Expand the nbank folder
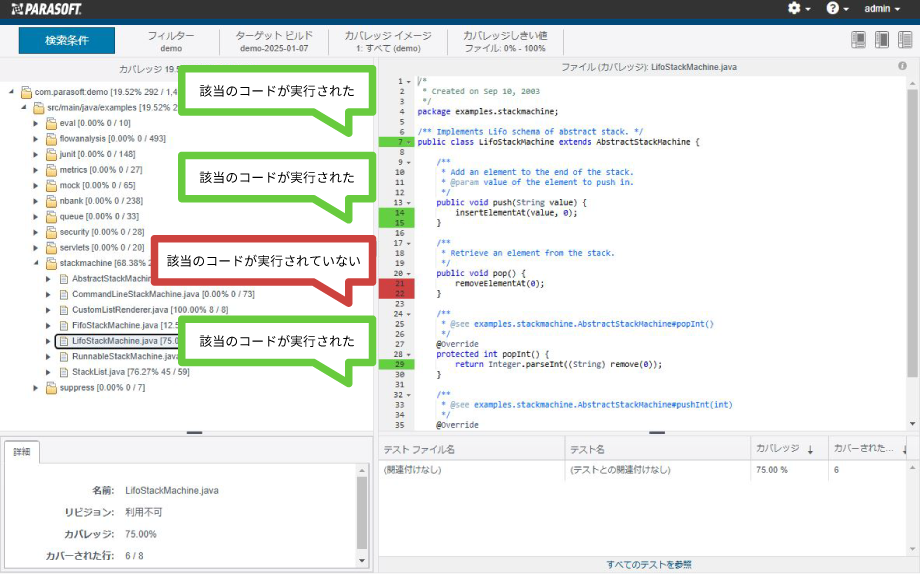This screenshot has height=574, width=920. click(36, 201)
